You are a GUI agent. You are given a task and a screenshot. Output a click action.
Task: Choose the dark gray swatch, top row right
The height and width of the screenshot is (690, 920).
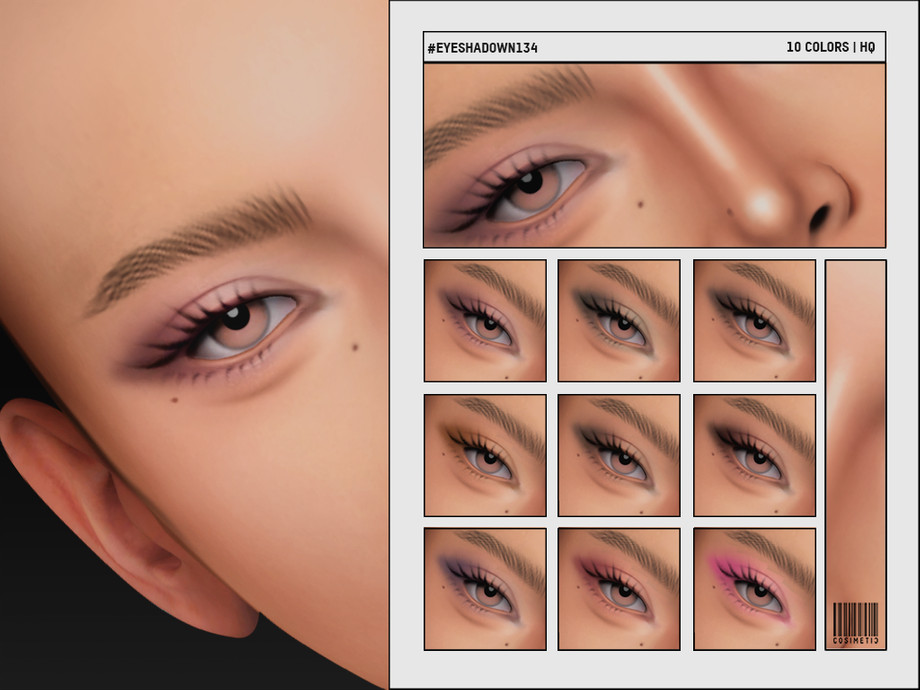tap(754, 320)
